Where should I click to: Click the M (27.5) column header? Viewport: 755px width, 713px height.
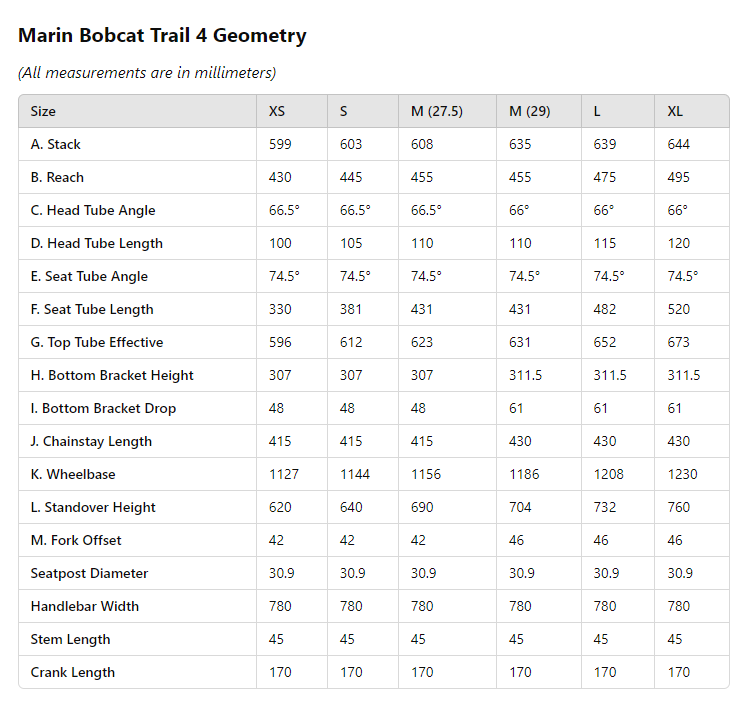(x=437, y=111)
